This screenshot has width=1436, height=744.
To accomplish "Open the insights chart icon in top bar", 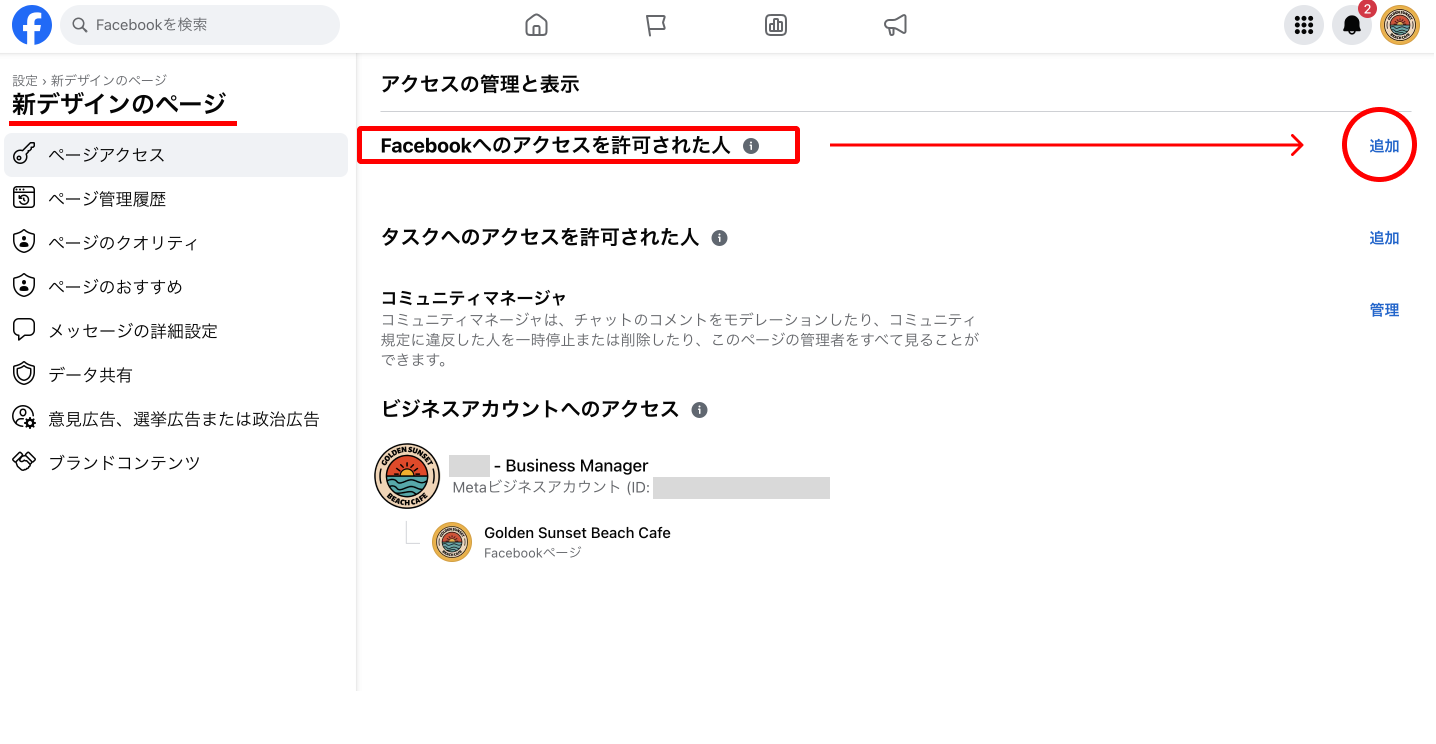I will (776, 26).
